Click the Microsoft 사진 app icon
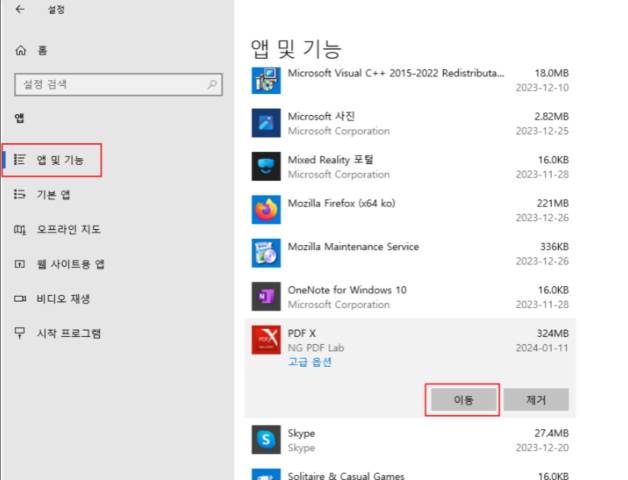 click(266, 123)
